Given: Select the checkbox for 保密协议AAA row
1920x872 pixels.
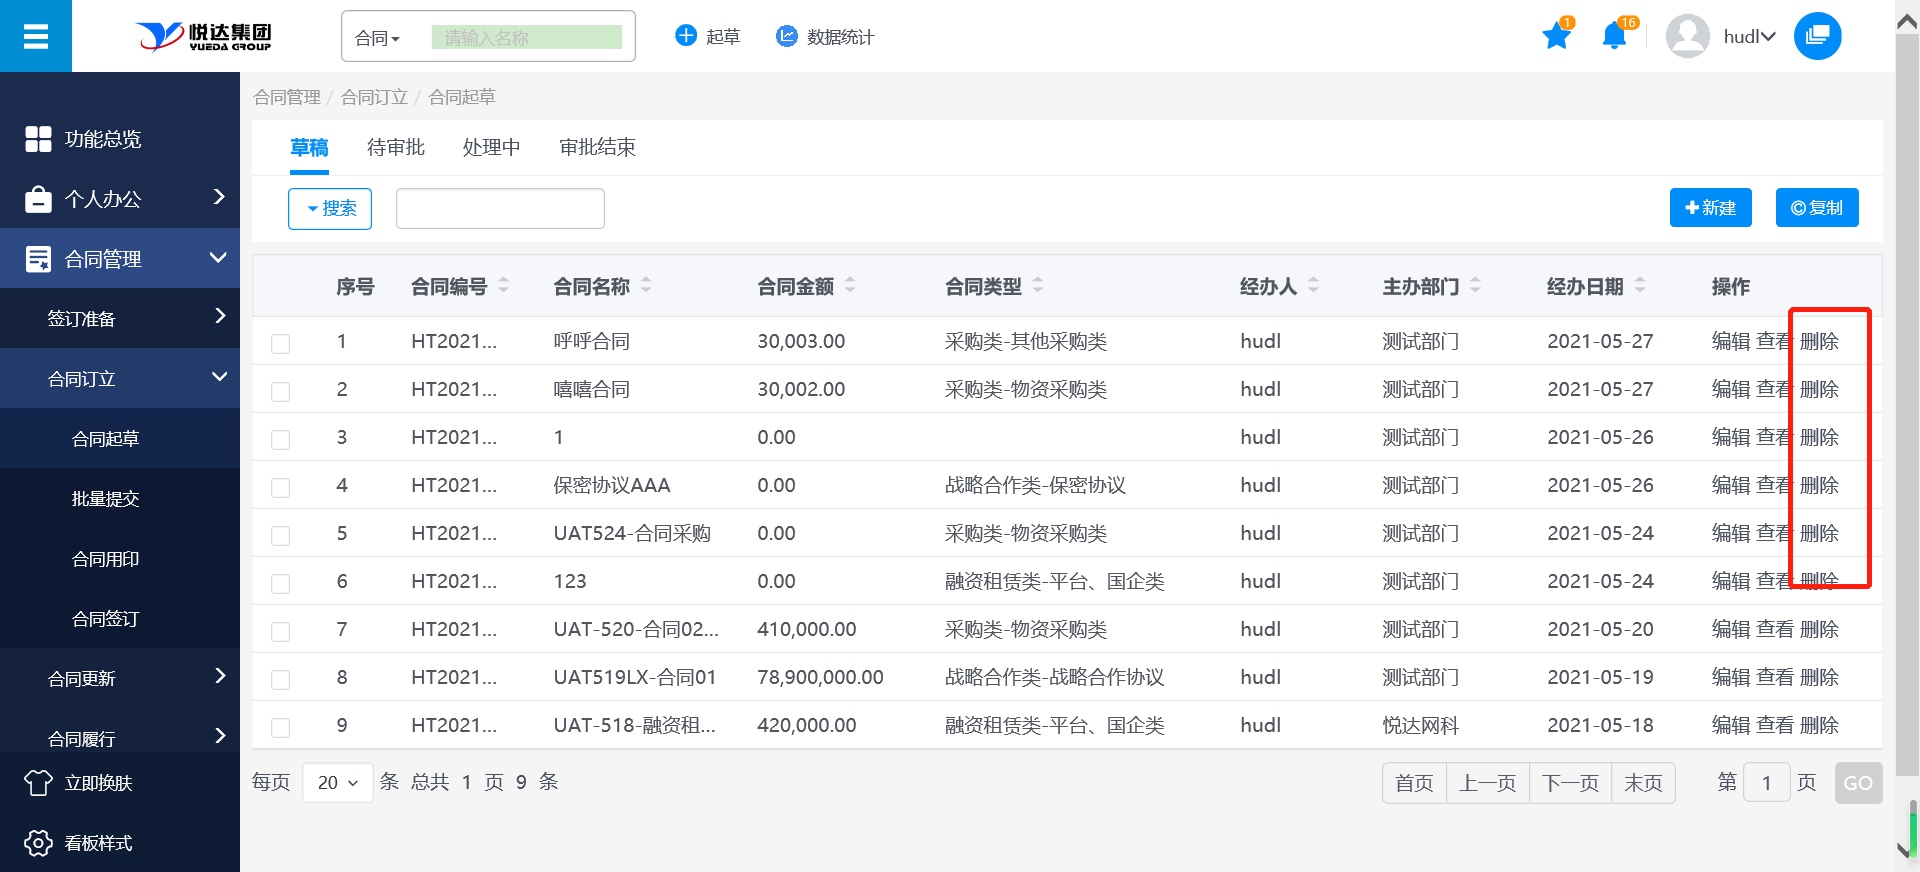Looking at the screenshot, I should [x=281, y=487].
